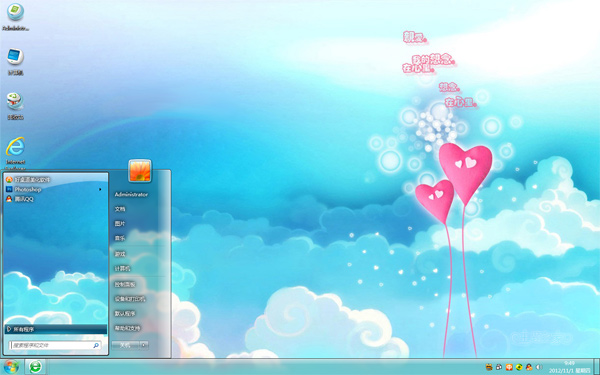Click the Administrator user picture thumbnail
The height and width of the screenshot is (375, 600).
[140, 170]
